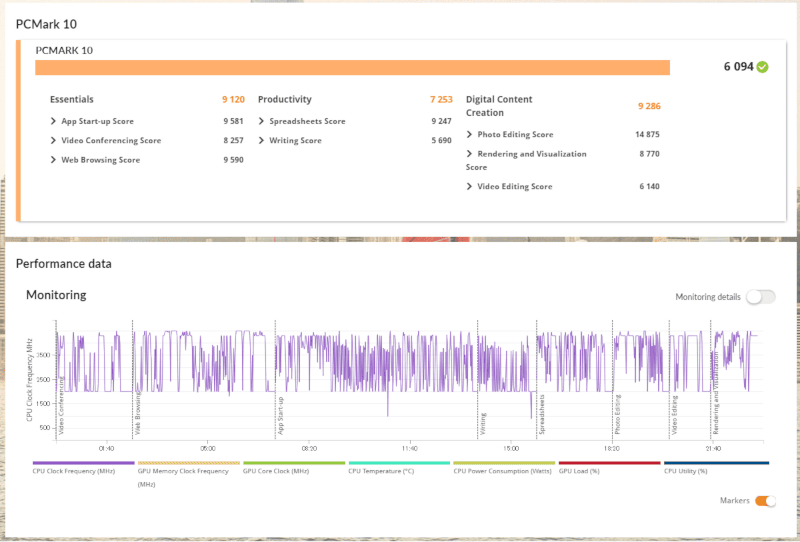Screen dimensions: 800x542
Task: Click the orange PCMark 10 score bar
Action: 352,67
